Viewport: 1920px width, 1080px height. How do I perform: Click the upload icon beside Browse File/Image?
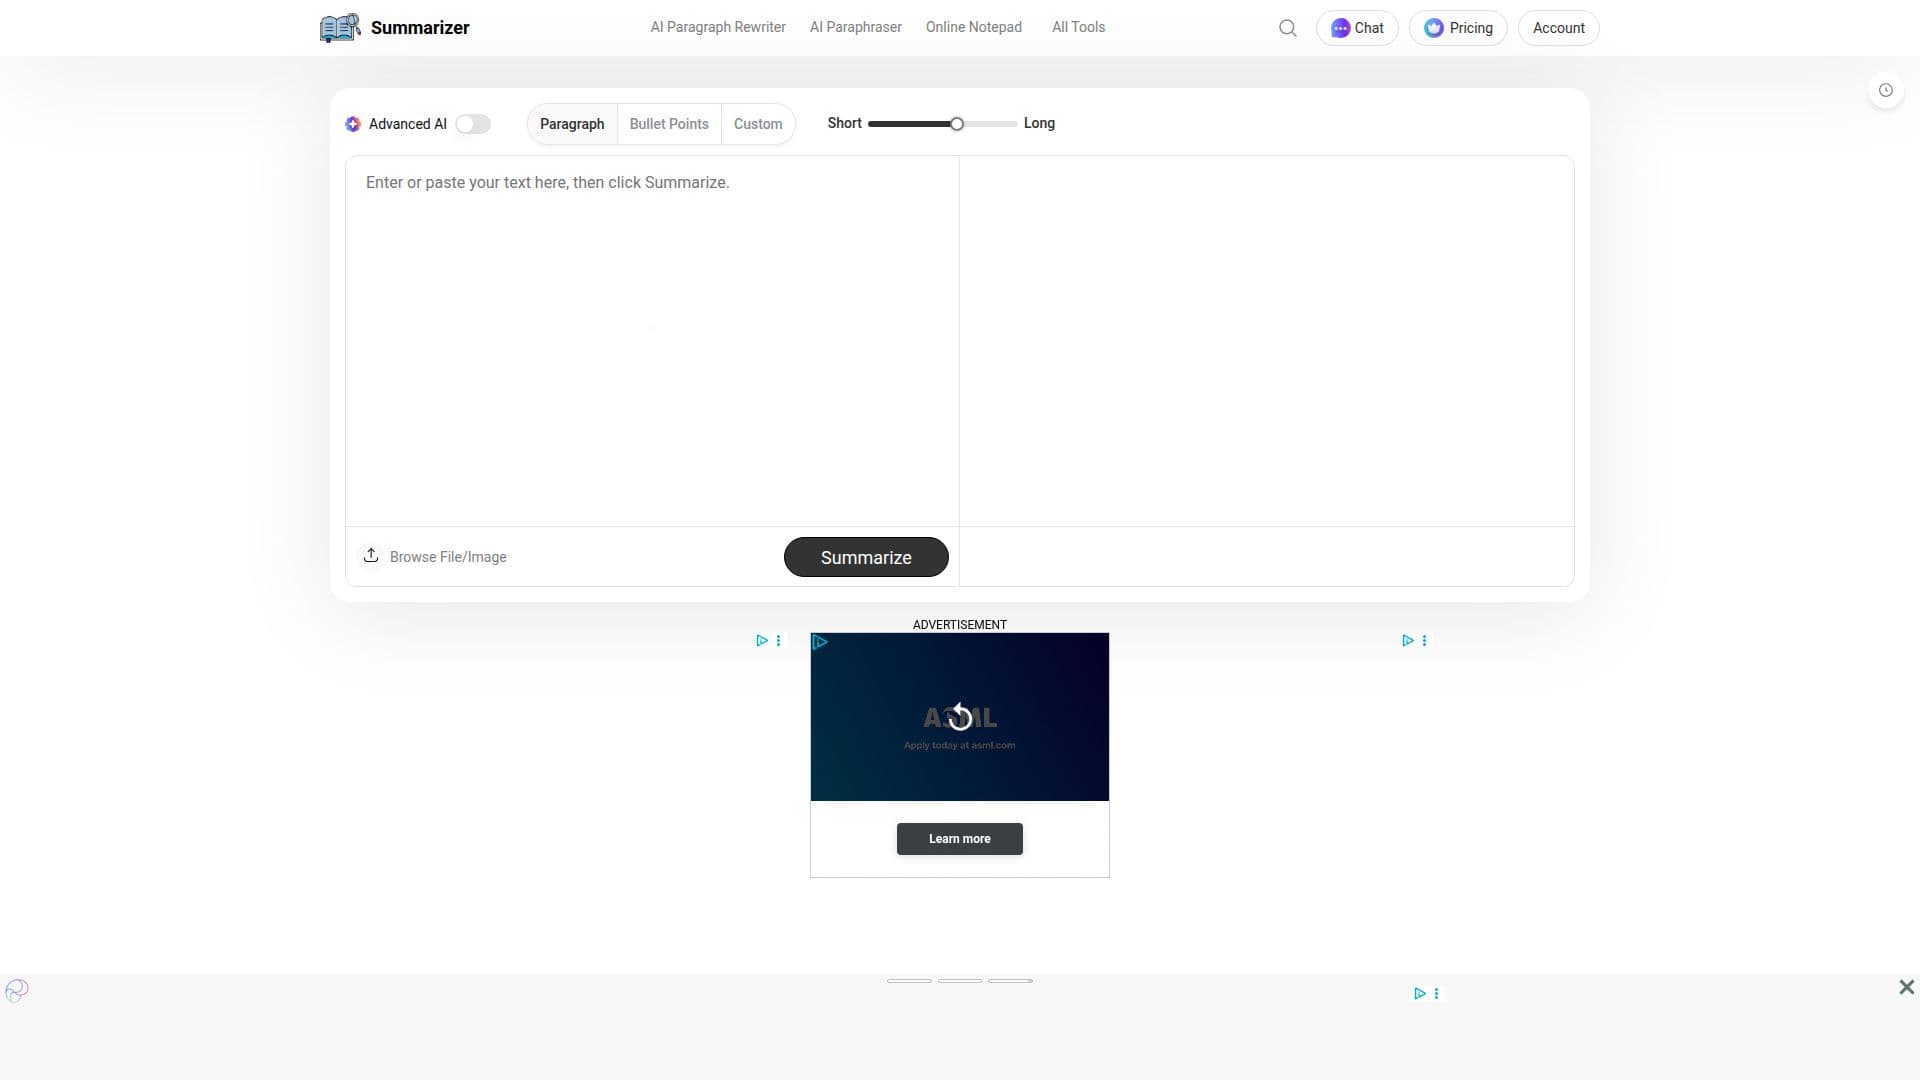coord(371,556)
